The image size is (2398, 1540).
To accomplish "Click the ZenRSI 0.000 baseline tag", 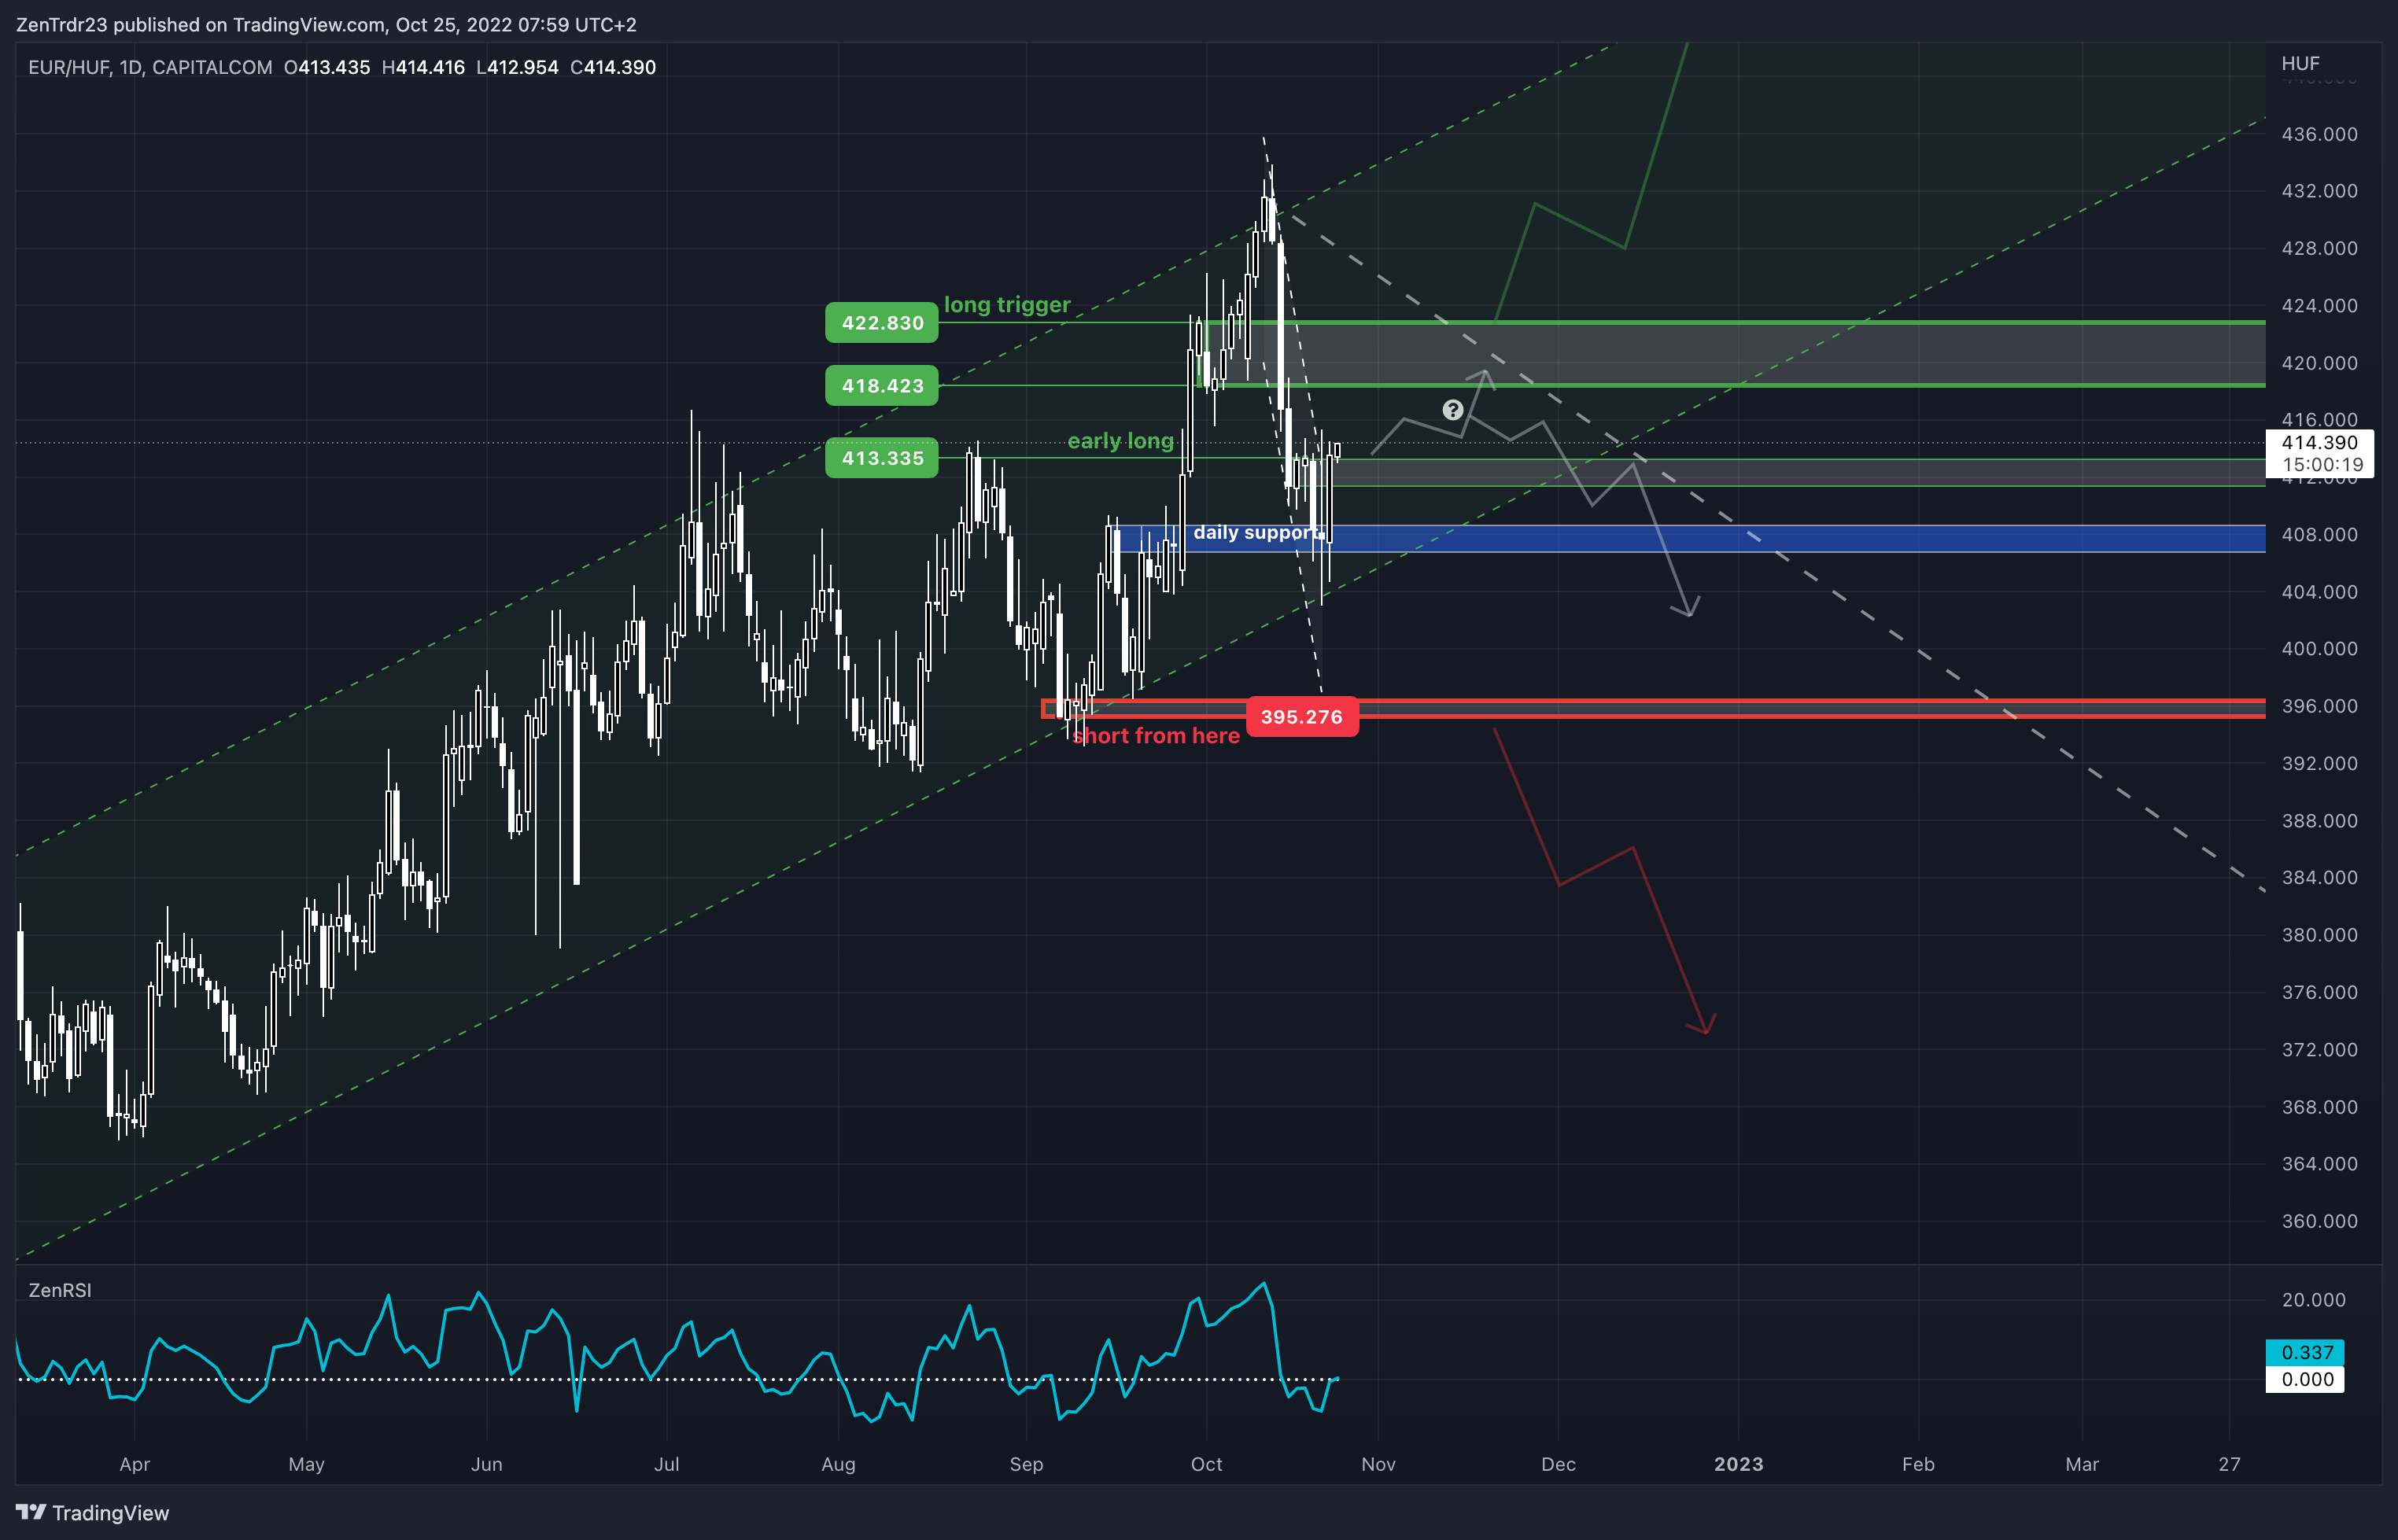I will tap(2305, 1379).
